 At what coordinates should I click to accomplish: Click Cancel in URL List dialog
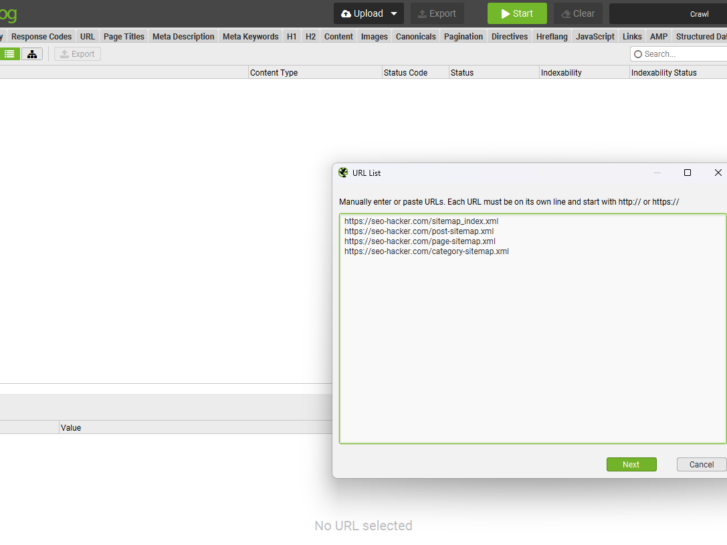point(701,464)
